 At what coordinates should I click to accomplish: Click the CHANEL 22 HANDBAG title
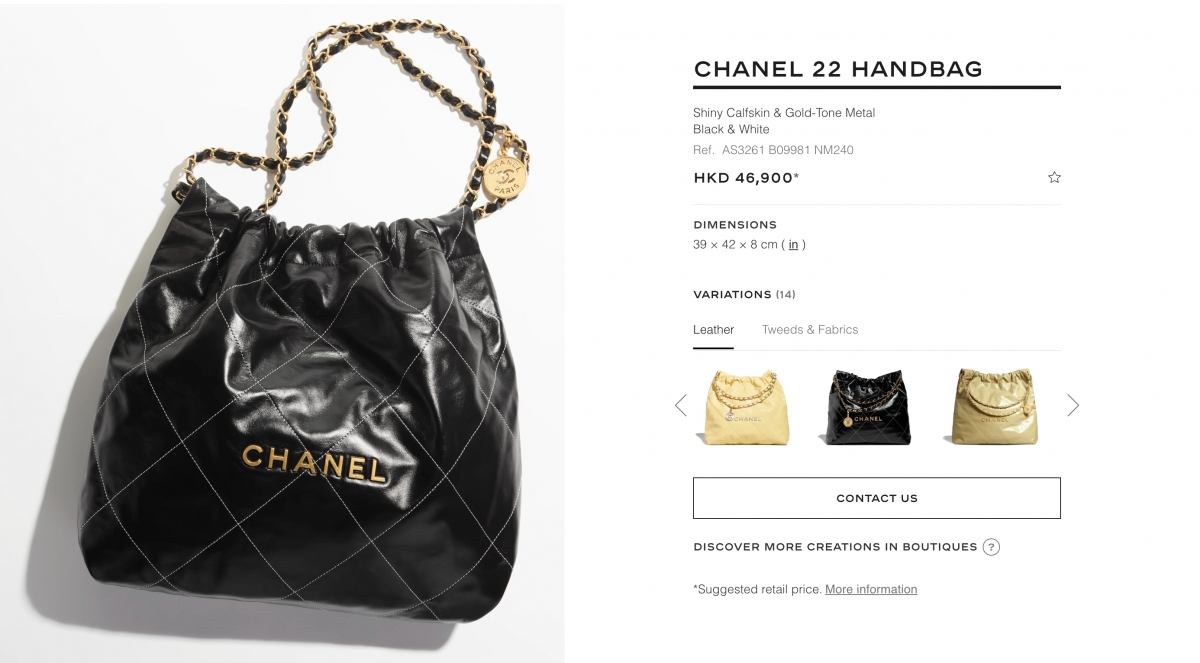click(x=838, y=69)
